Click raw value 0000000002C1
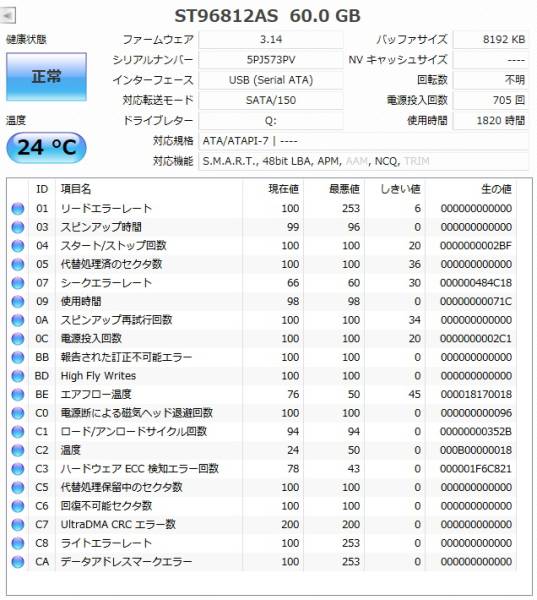The image size is (537, 600). [476, 339]
